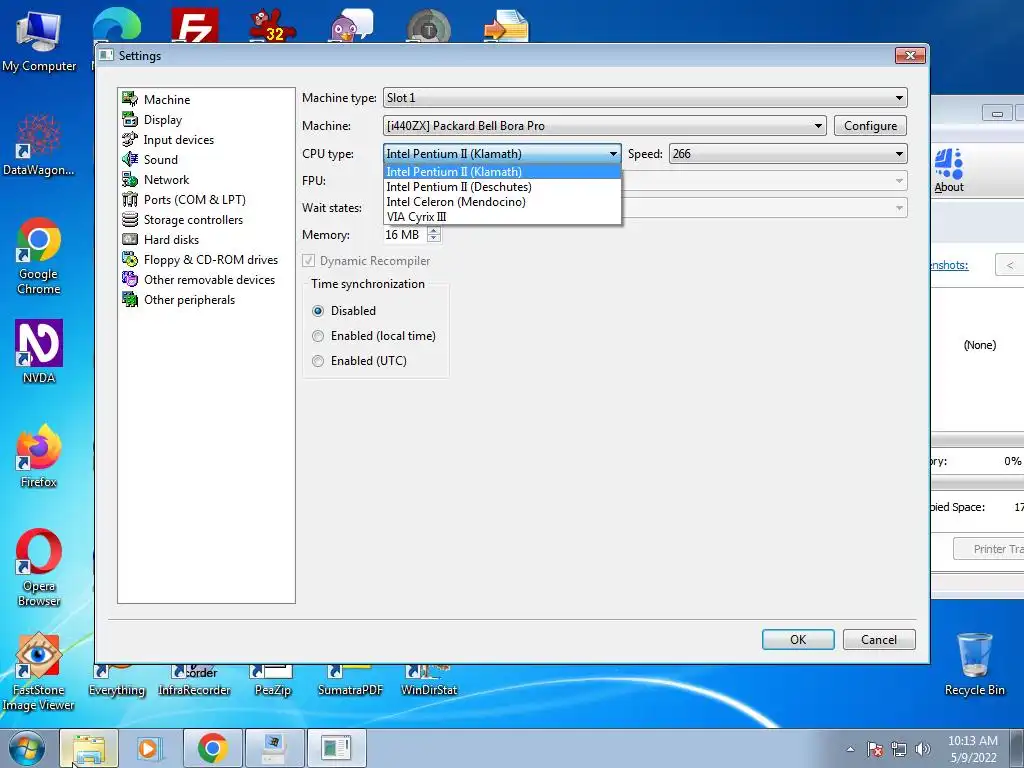The height and width of the screenshot is (768, 1024).
Task: Select the Network category icon
Action: point(130,180)
